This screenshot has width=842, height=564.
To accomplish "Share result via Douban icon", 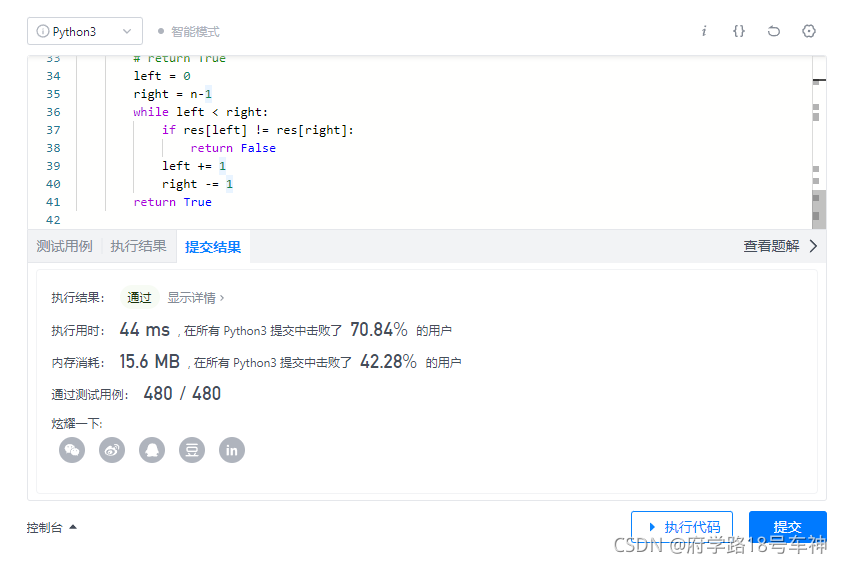I will [192, 450].
